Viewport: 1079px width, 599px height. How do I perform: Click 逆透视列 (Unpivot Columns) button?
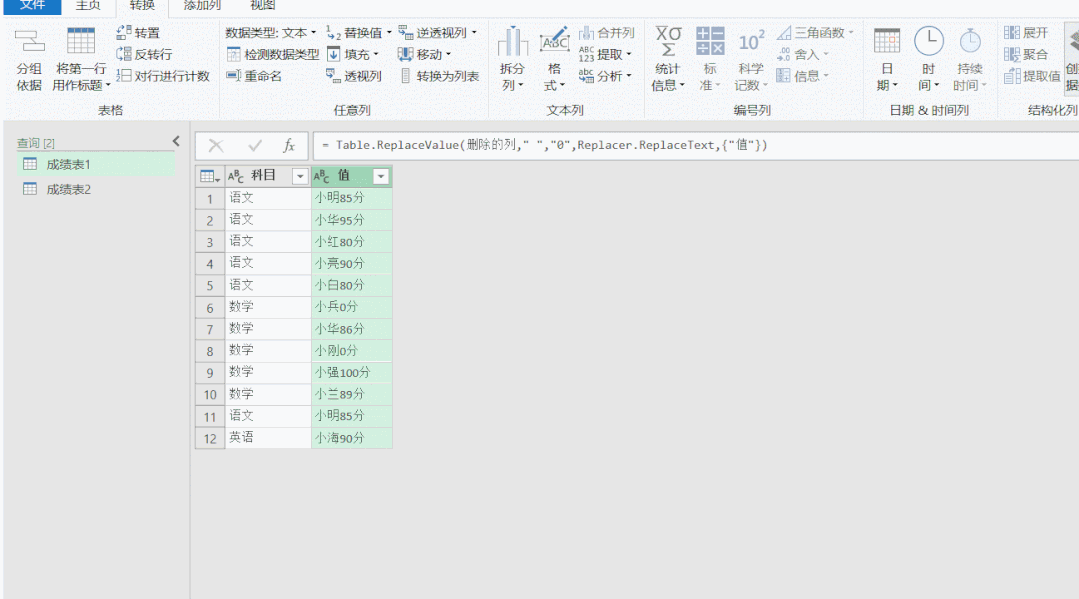click(438, 32)
